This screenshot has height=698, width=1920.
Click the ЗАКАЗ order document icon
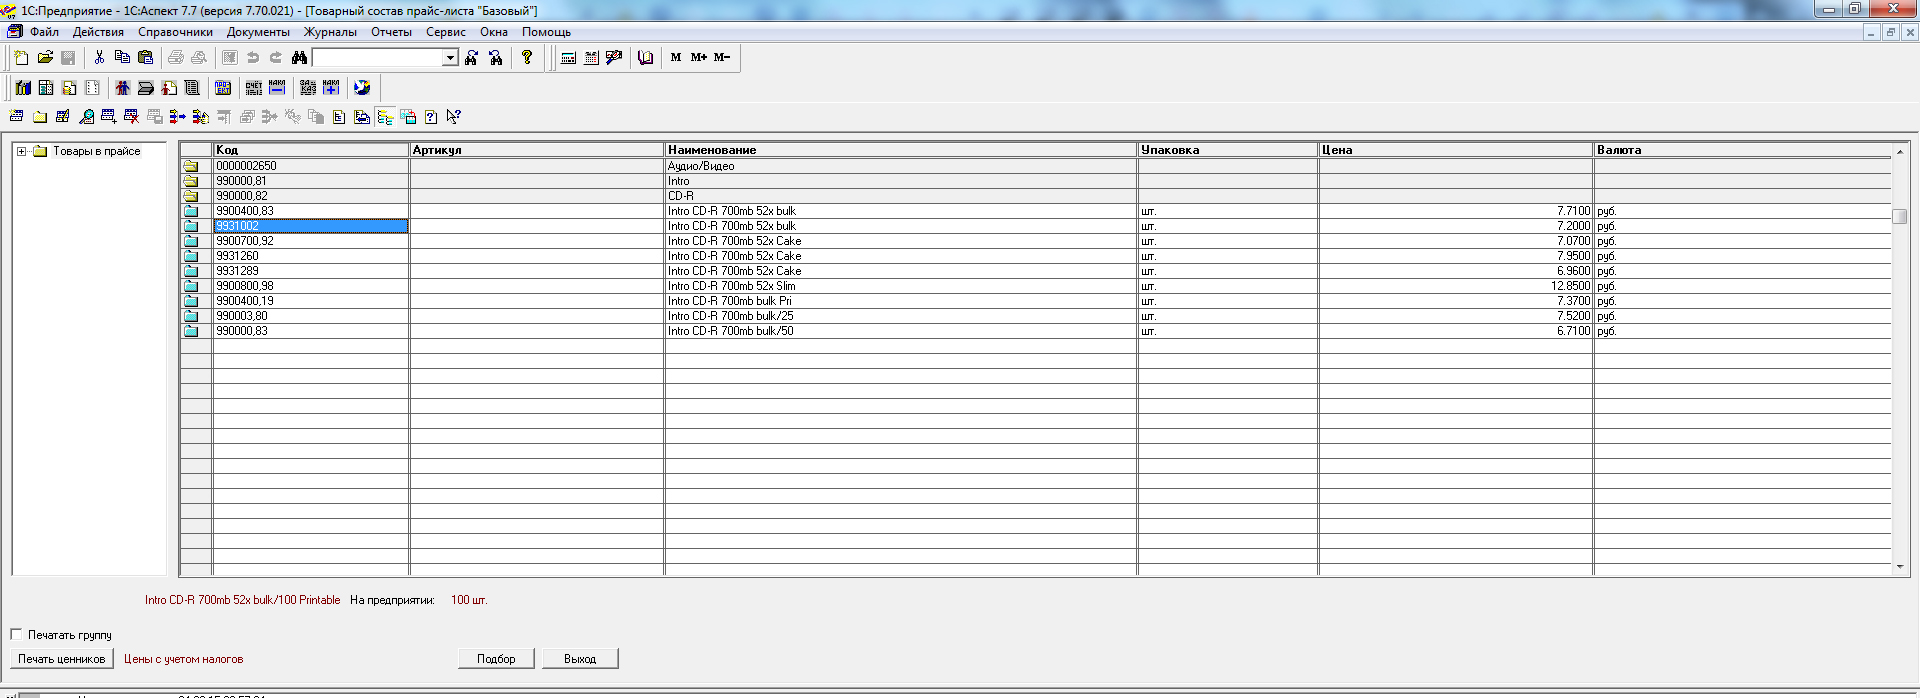coord(308,88)
